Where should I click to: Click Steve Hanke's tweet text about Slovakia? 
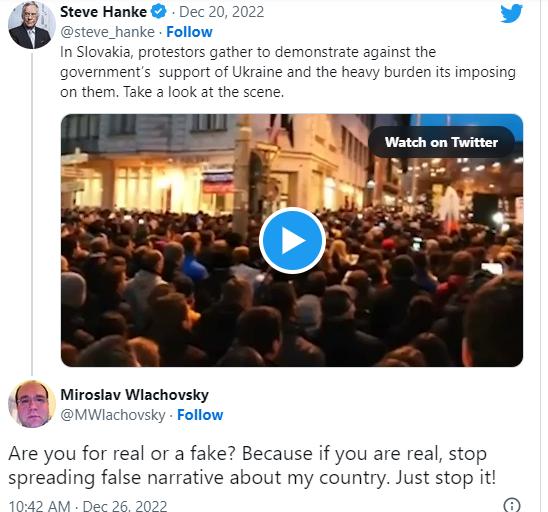[x=288, y=72]
